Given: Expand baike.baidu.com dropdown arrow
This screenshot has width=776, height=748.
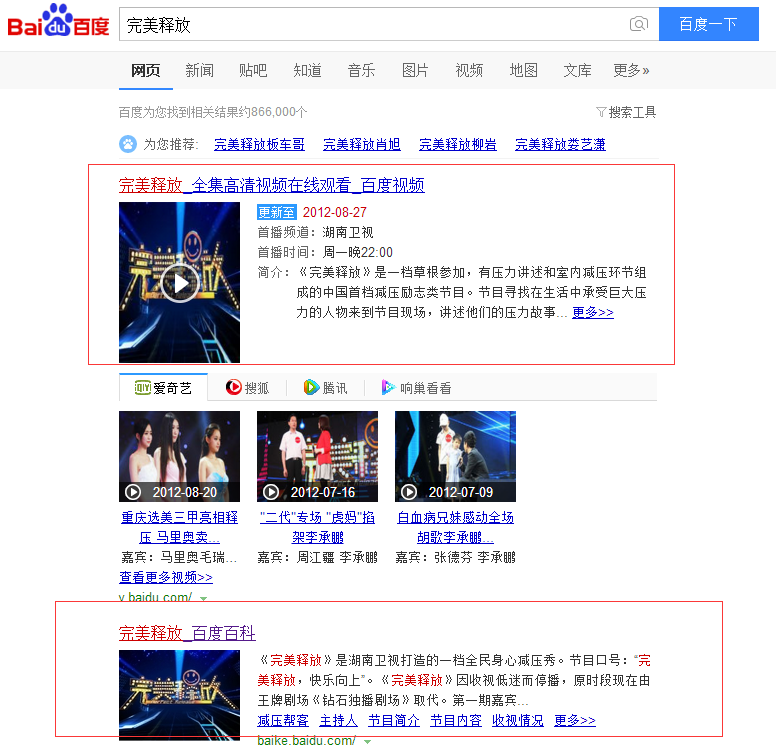Looking at the screenshot, I should 367,742.
